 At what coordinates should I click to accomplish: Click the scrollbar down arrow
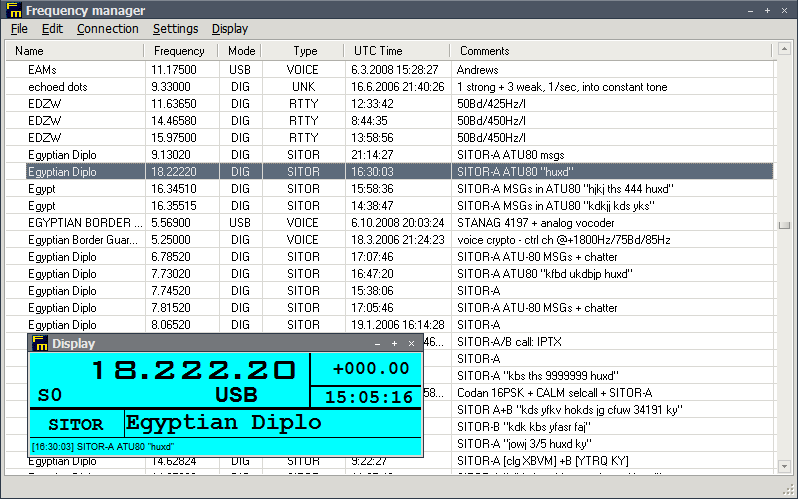click(x=784, y=465)
